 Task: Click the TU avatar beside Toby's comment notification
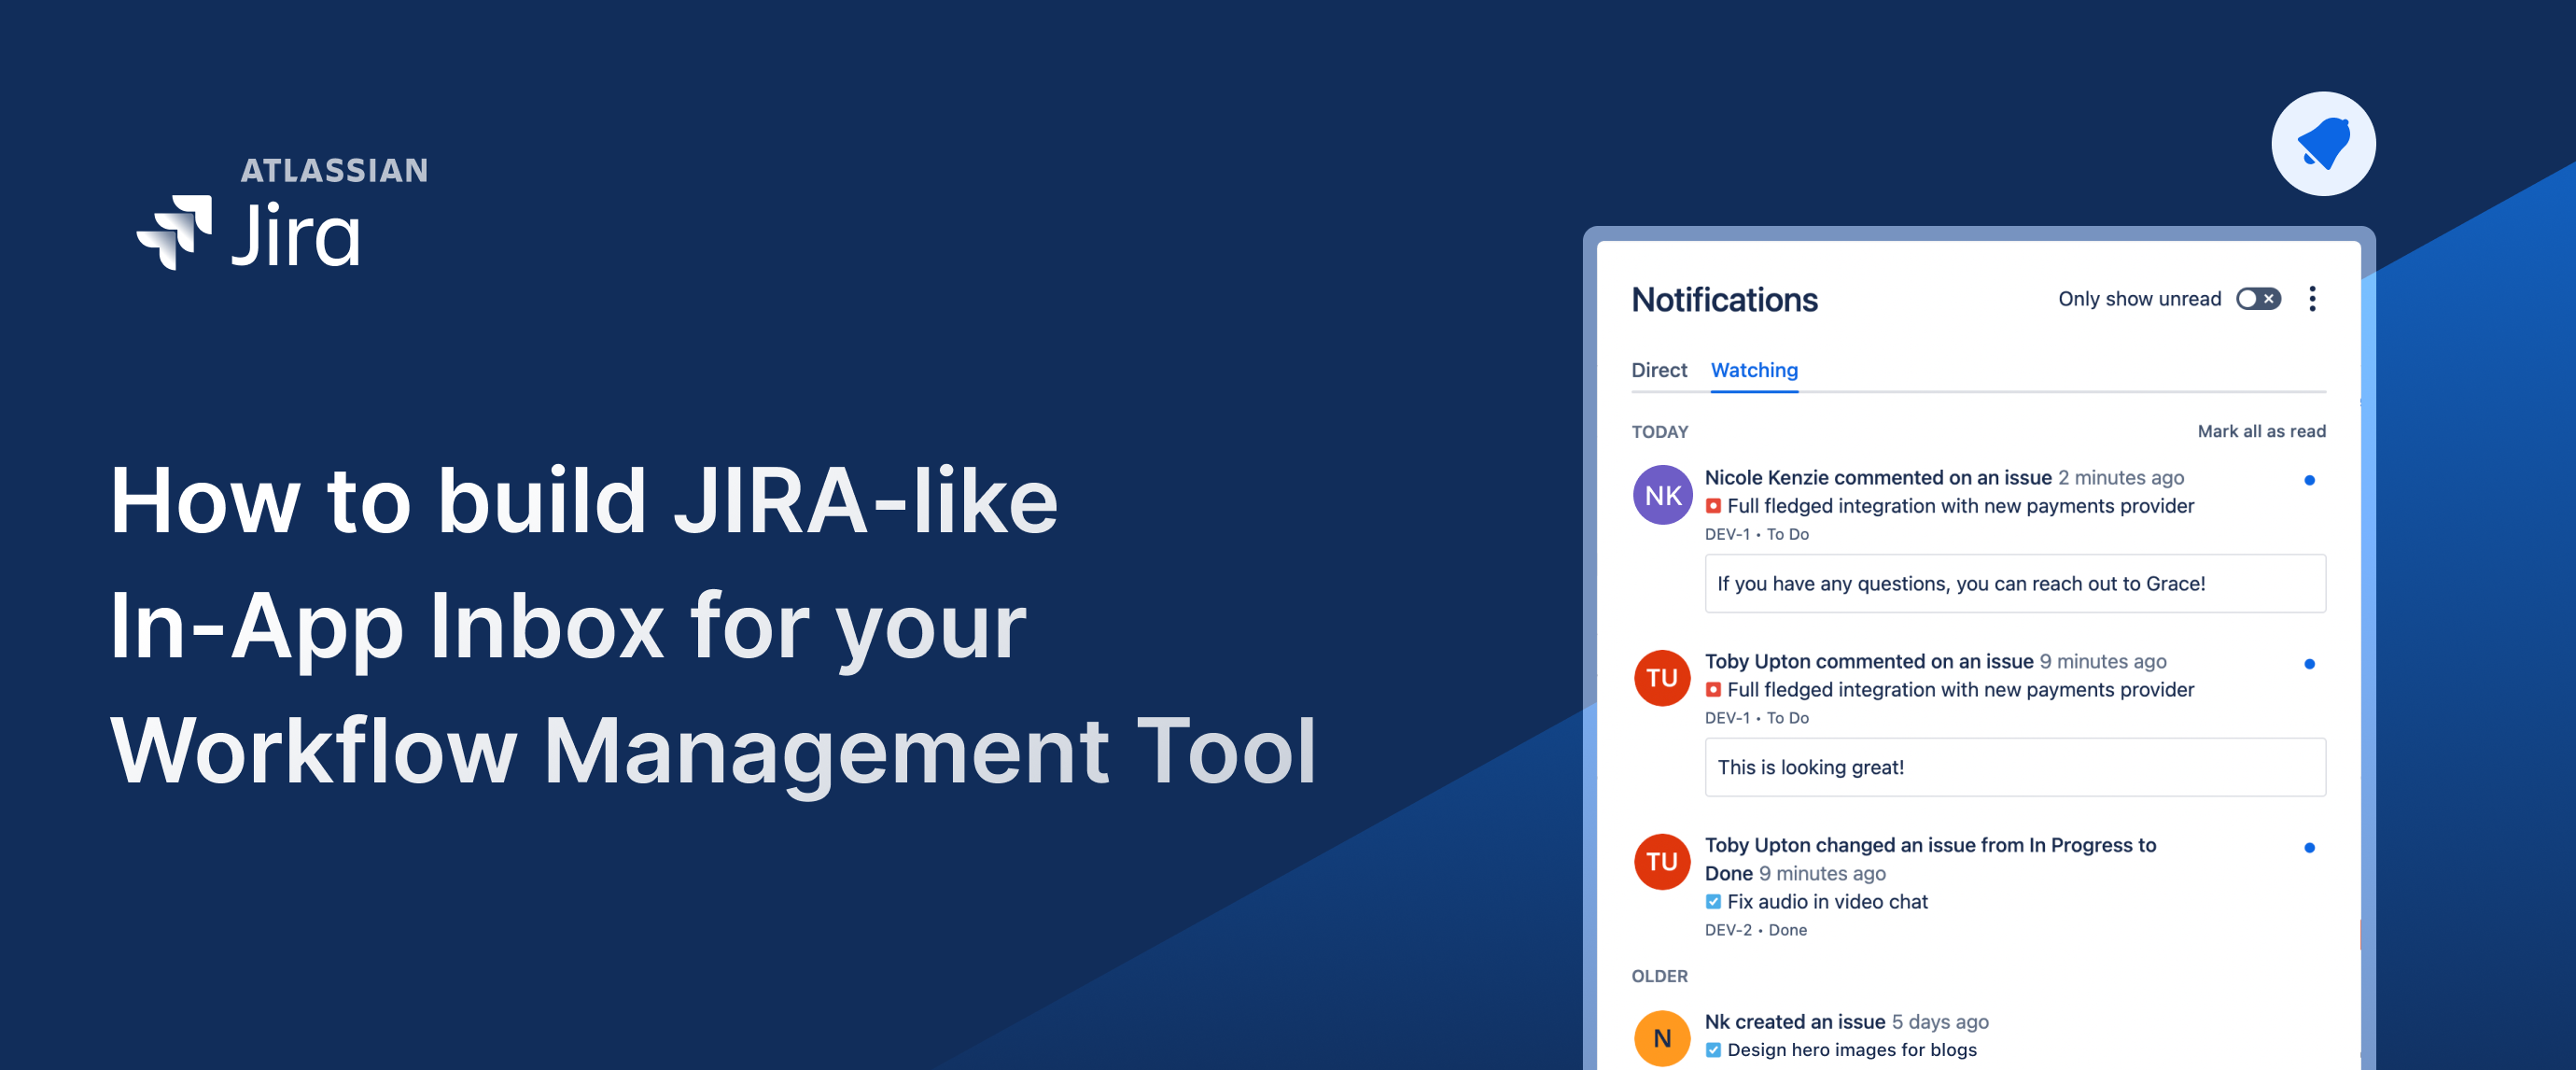[1662, 678]
